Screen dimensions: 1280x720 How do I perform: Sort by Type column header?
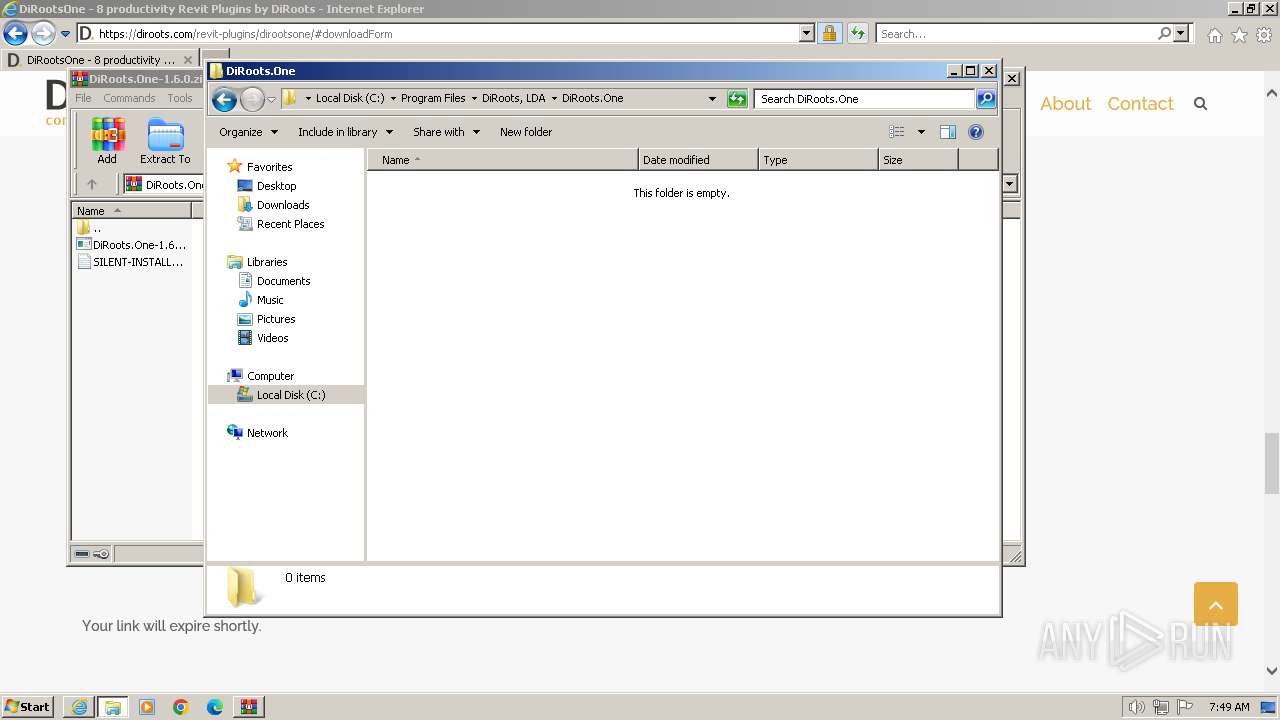pyautogui.click(x=818, y=160)
